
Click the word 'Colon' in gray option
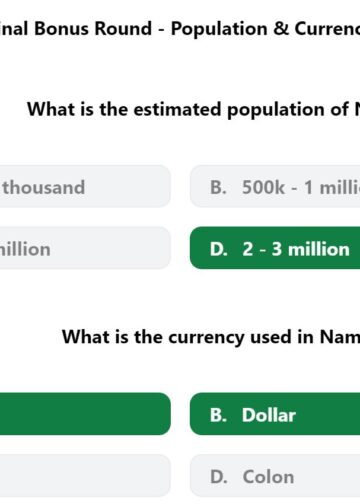click(268, 477)
